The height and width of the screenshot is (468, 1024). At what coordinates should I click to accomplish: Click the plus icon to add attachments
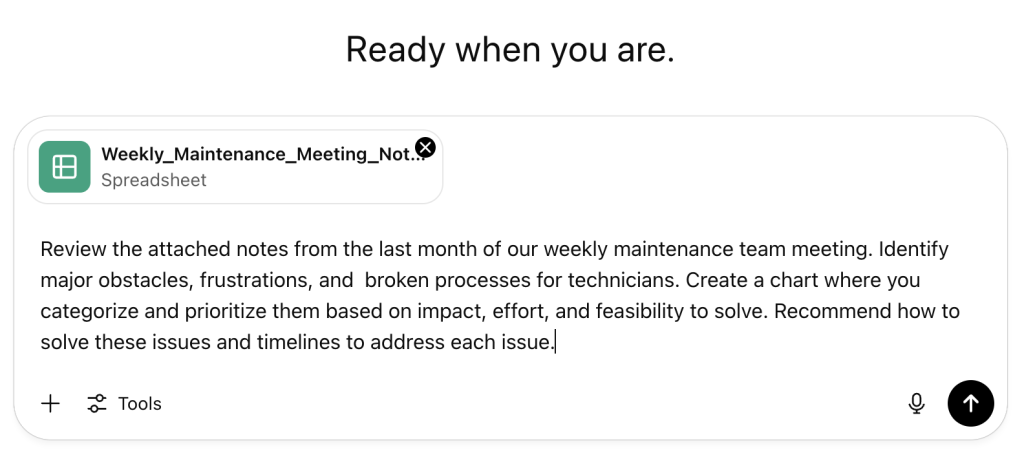50,404
